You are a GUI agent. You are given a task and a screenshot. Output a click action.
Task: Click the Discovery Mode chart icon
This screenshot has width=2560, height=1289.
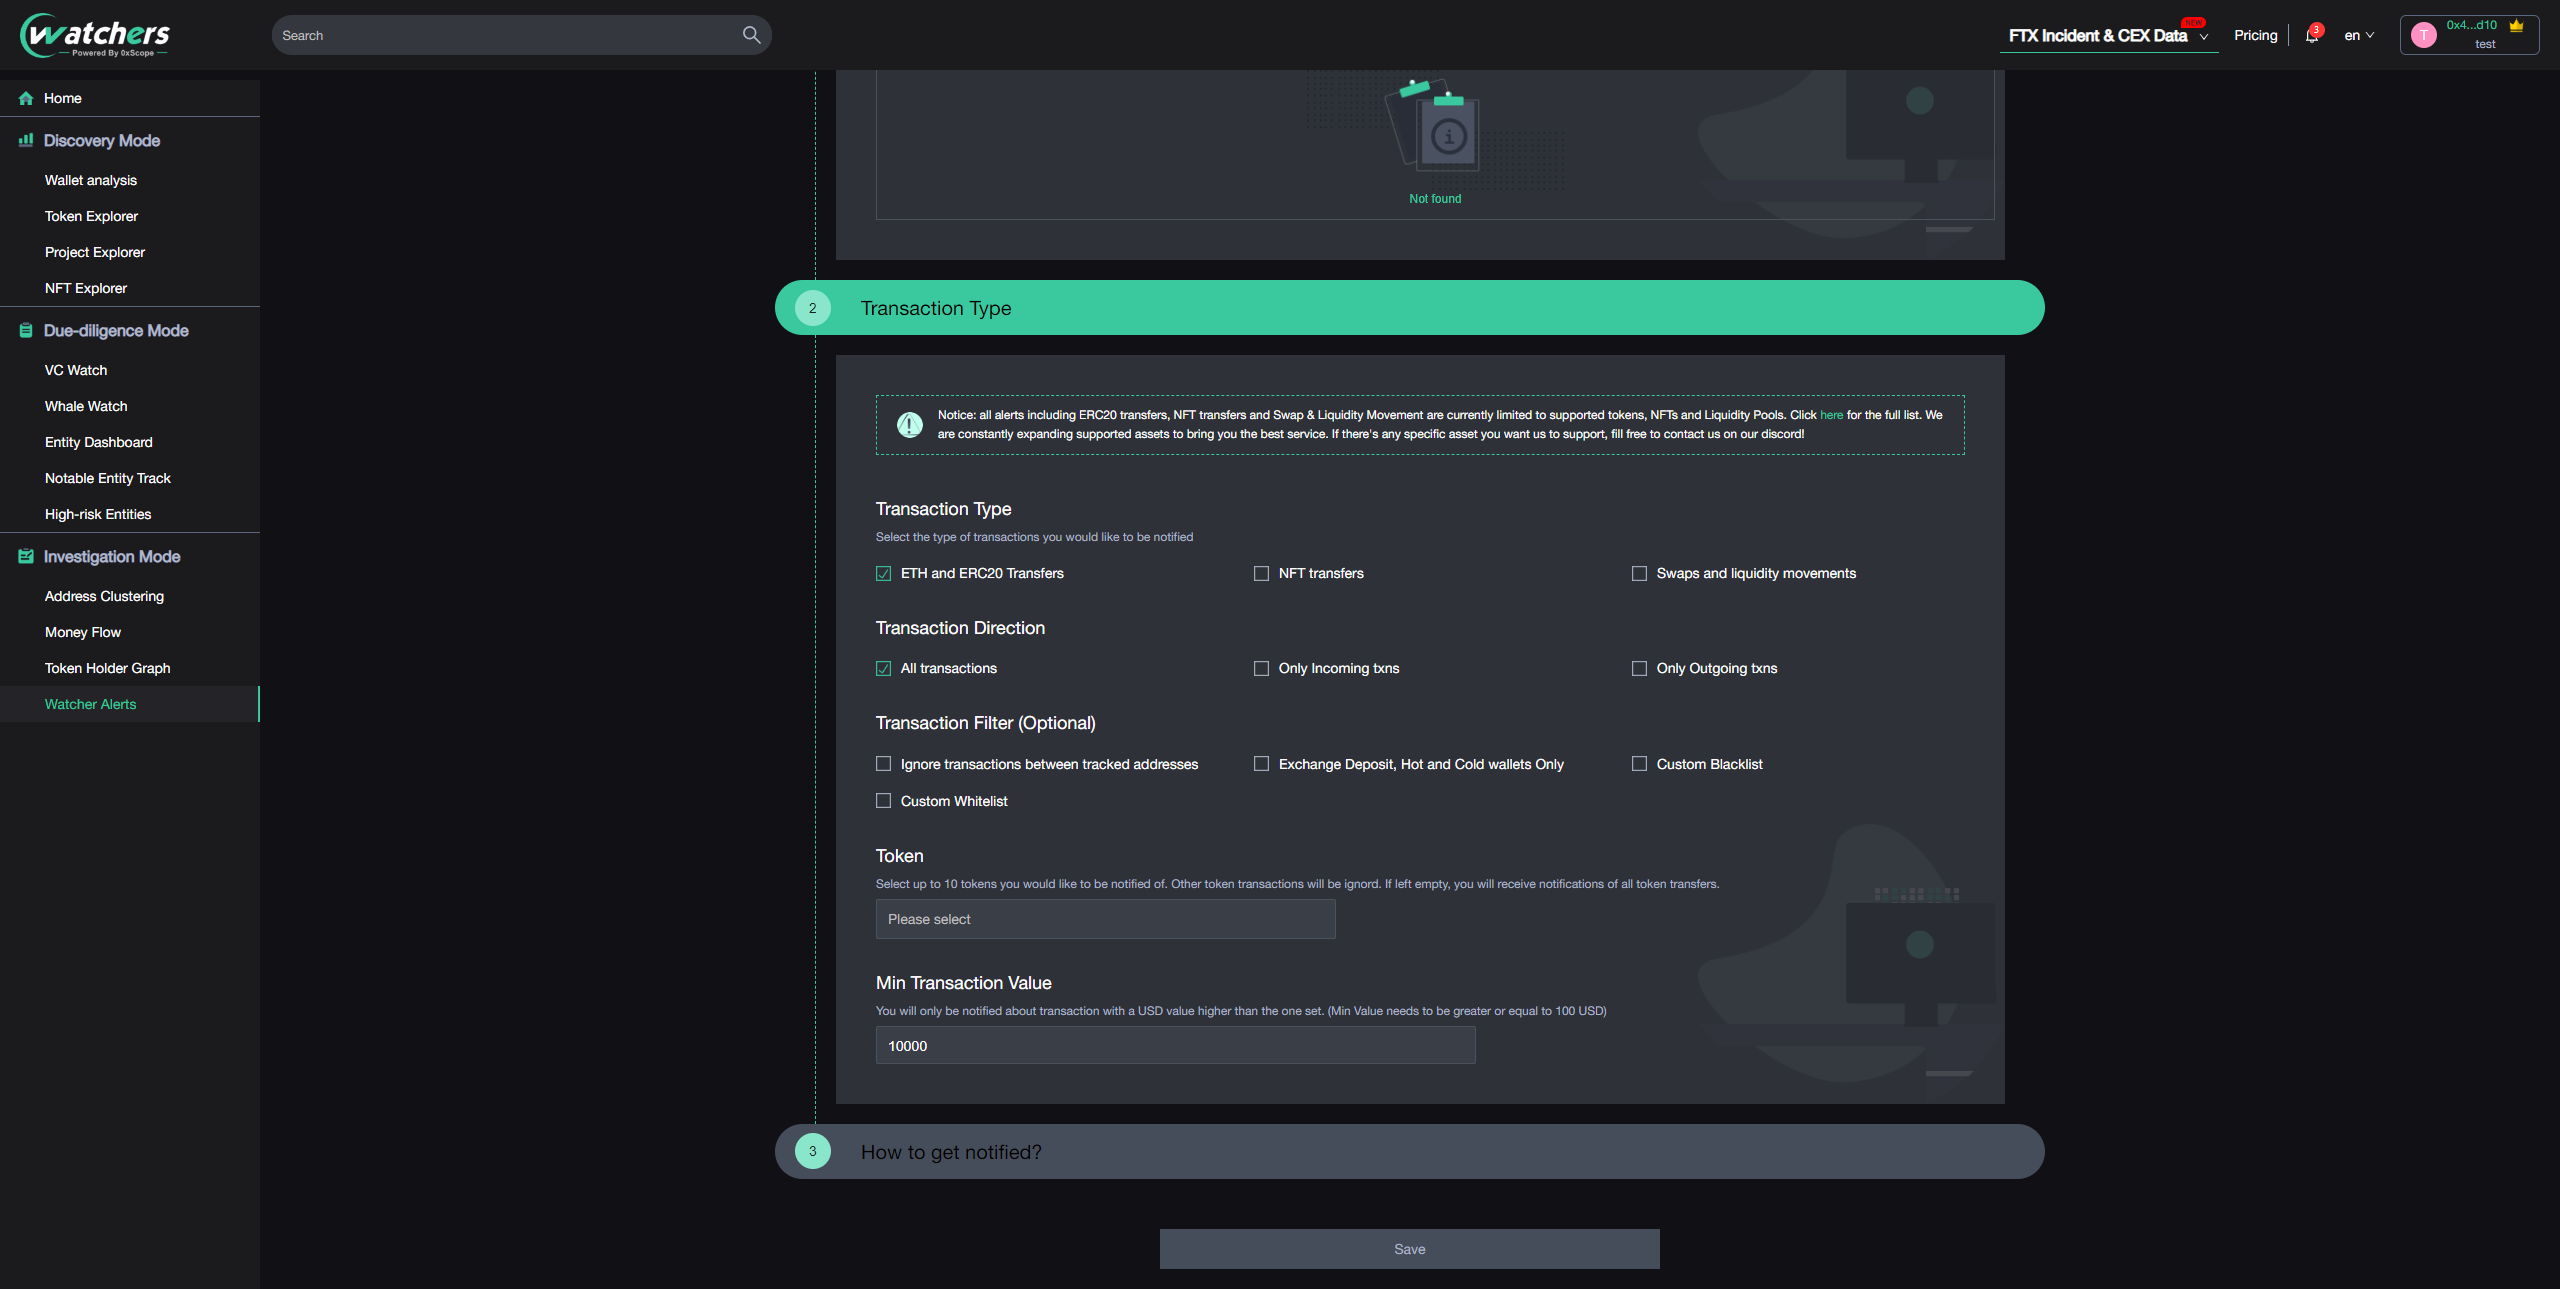click(x=26, y=140)
